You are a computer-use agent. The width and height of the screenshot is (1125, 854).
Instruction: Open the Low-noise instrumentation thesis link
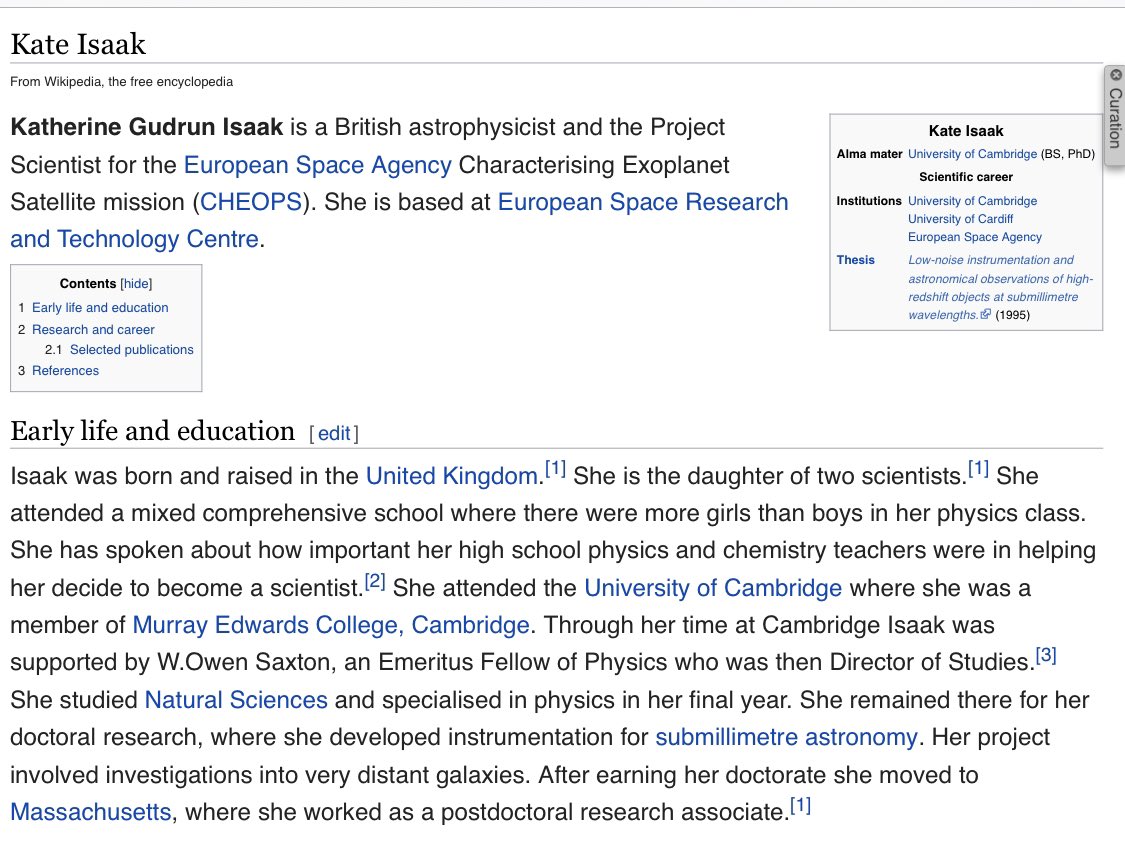tap(1000, 287)
